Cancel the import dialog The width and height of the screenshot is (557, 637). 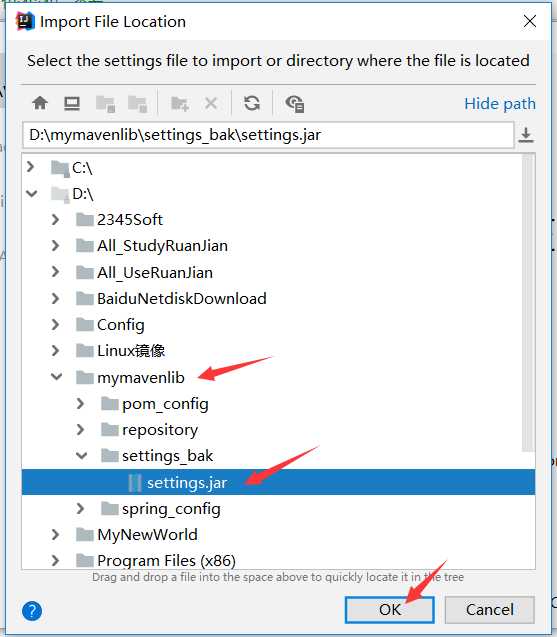[490, 609]
